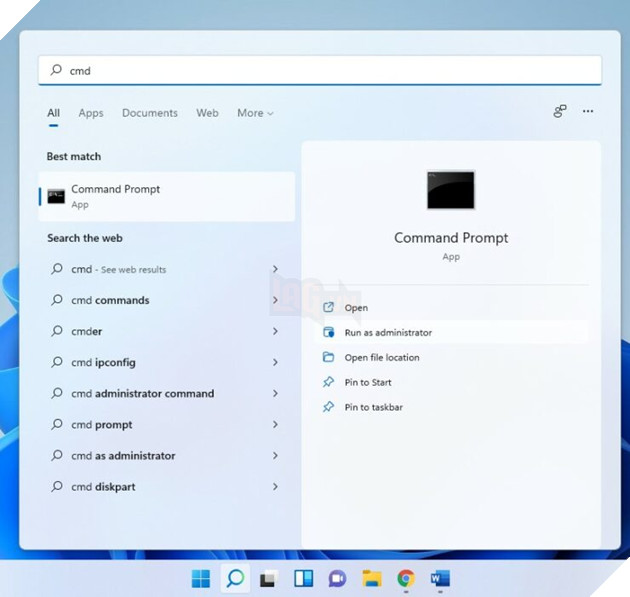Click the Search magnifier icon in taskbar
This screenshot has width=630, height=597.
(x=235, y=579)
